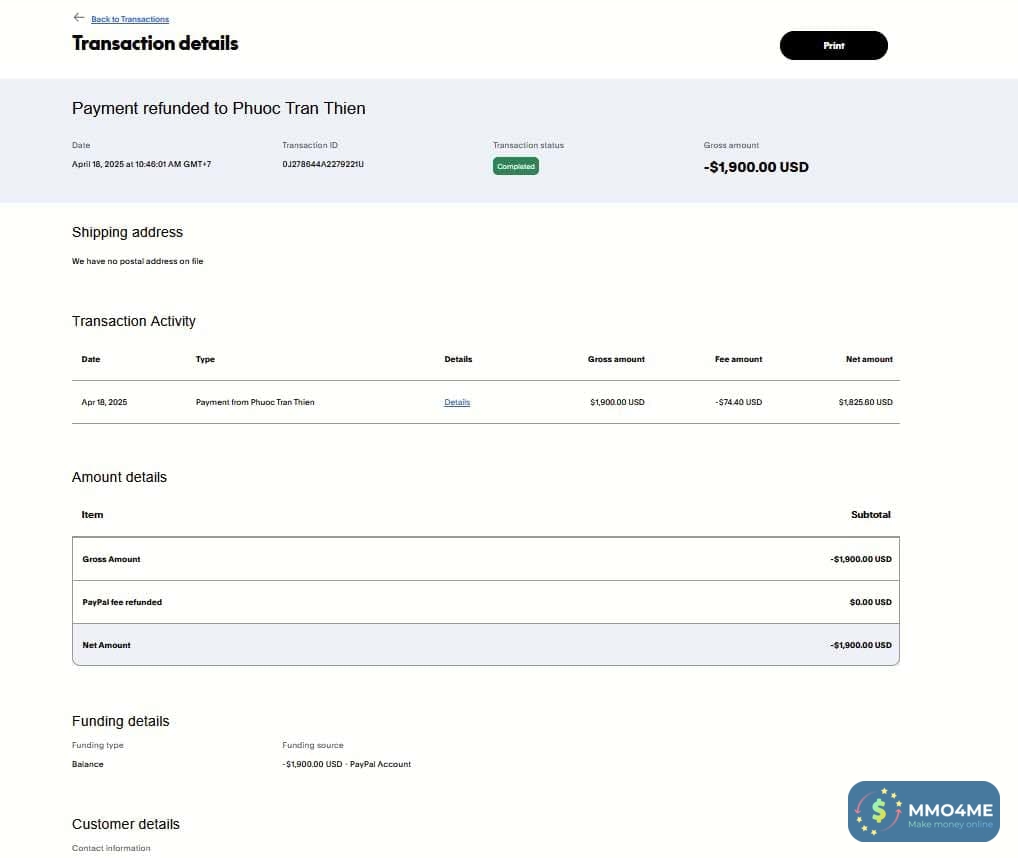Click the Item column header

pos(92,515)
